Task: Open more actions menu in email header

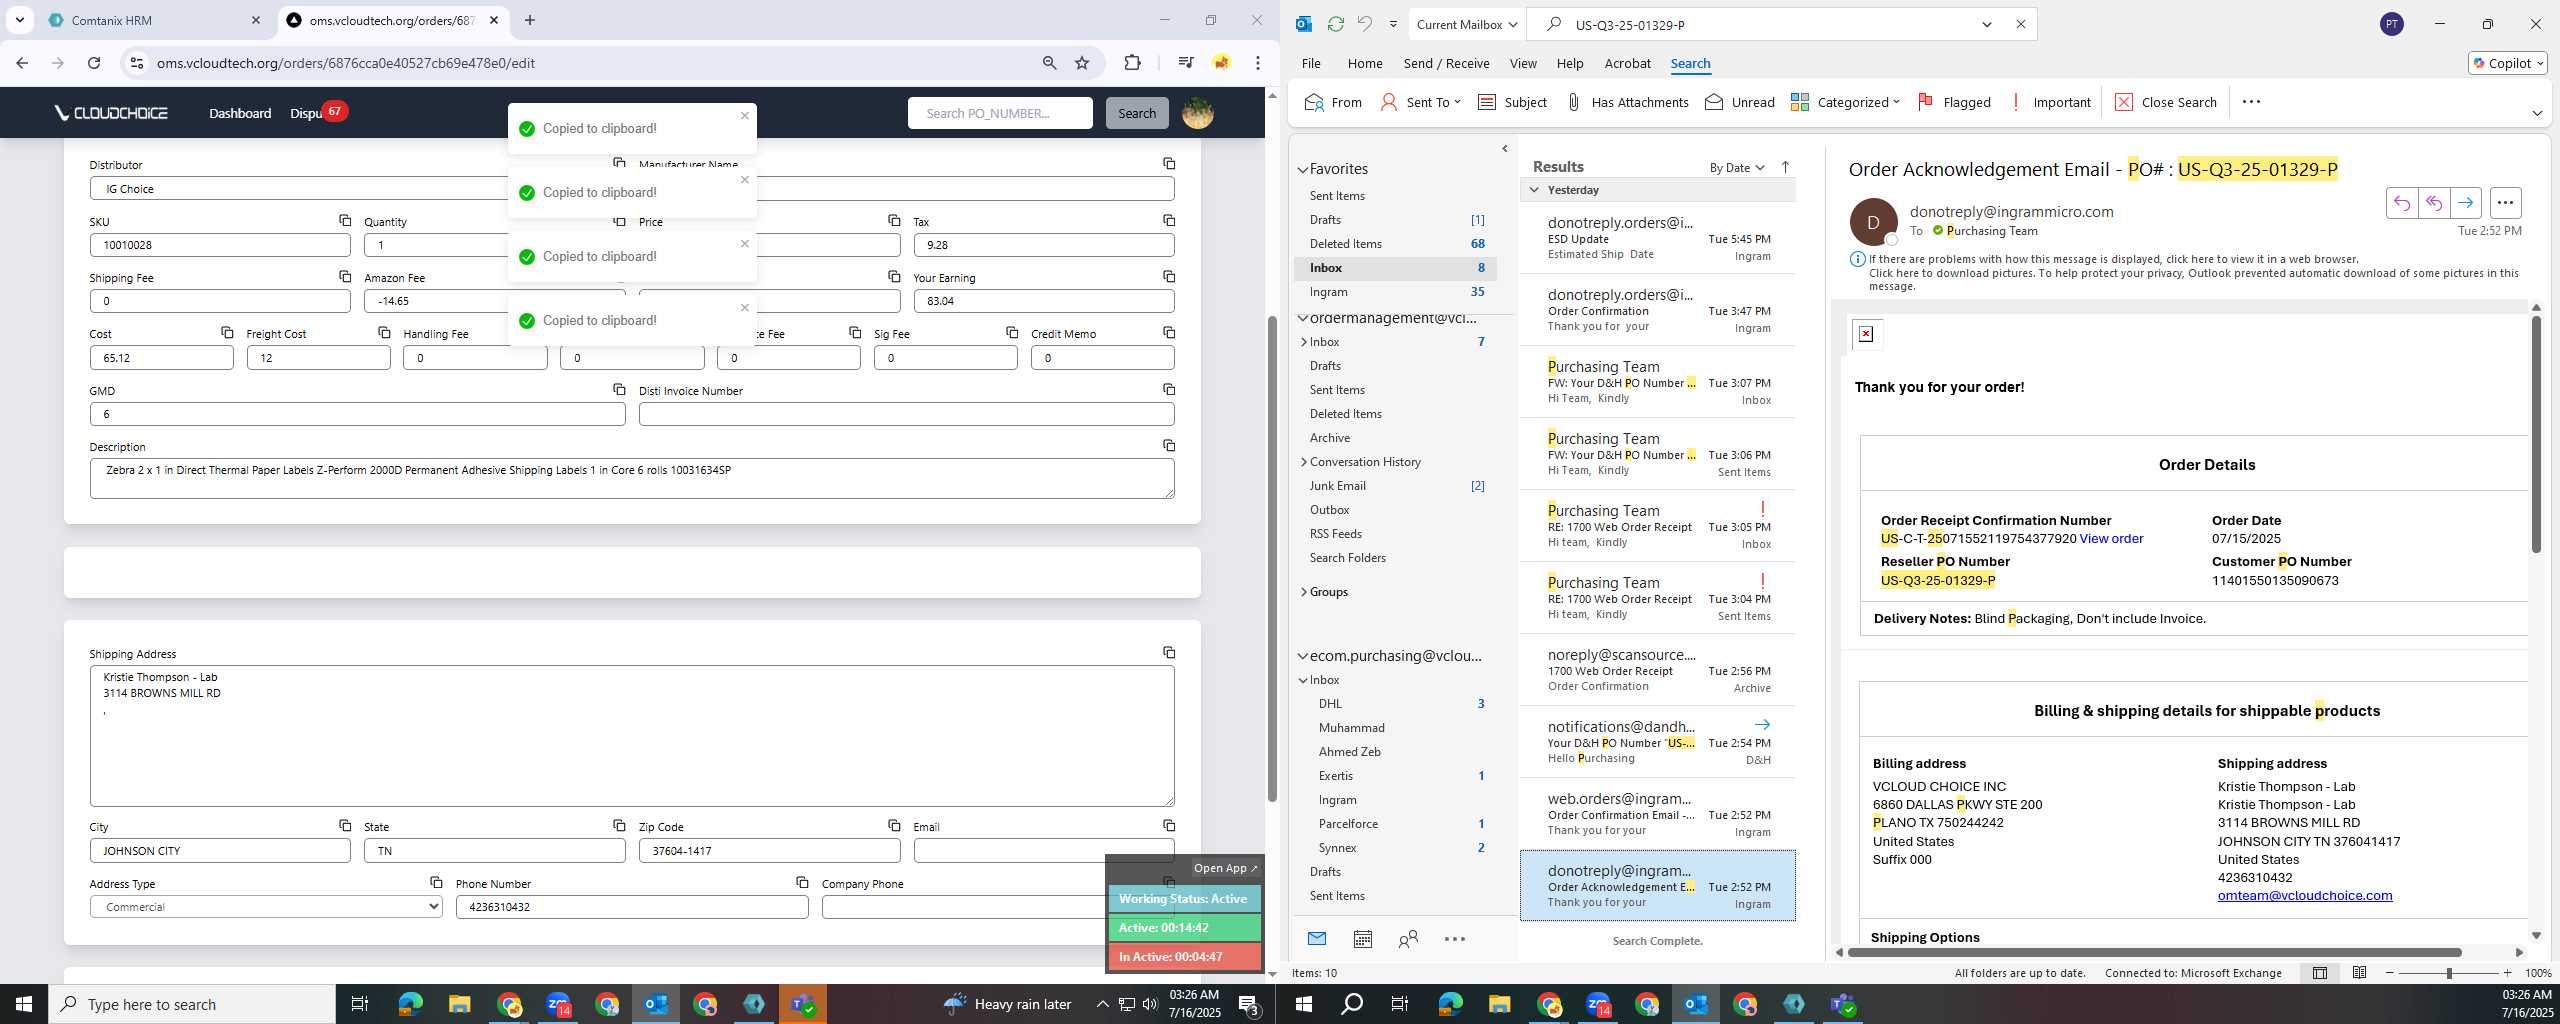Action: 2505,203
